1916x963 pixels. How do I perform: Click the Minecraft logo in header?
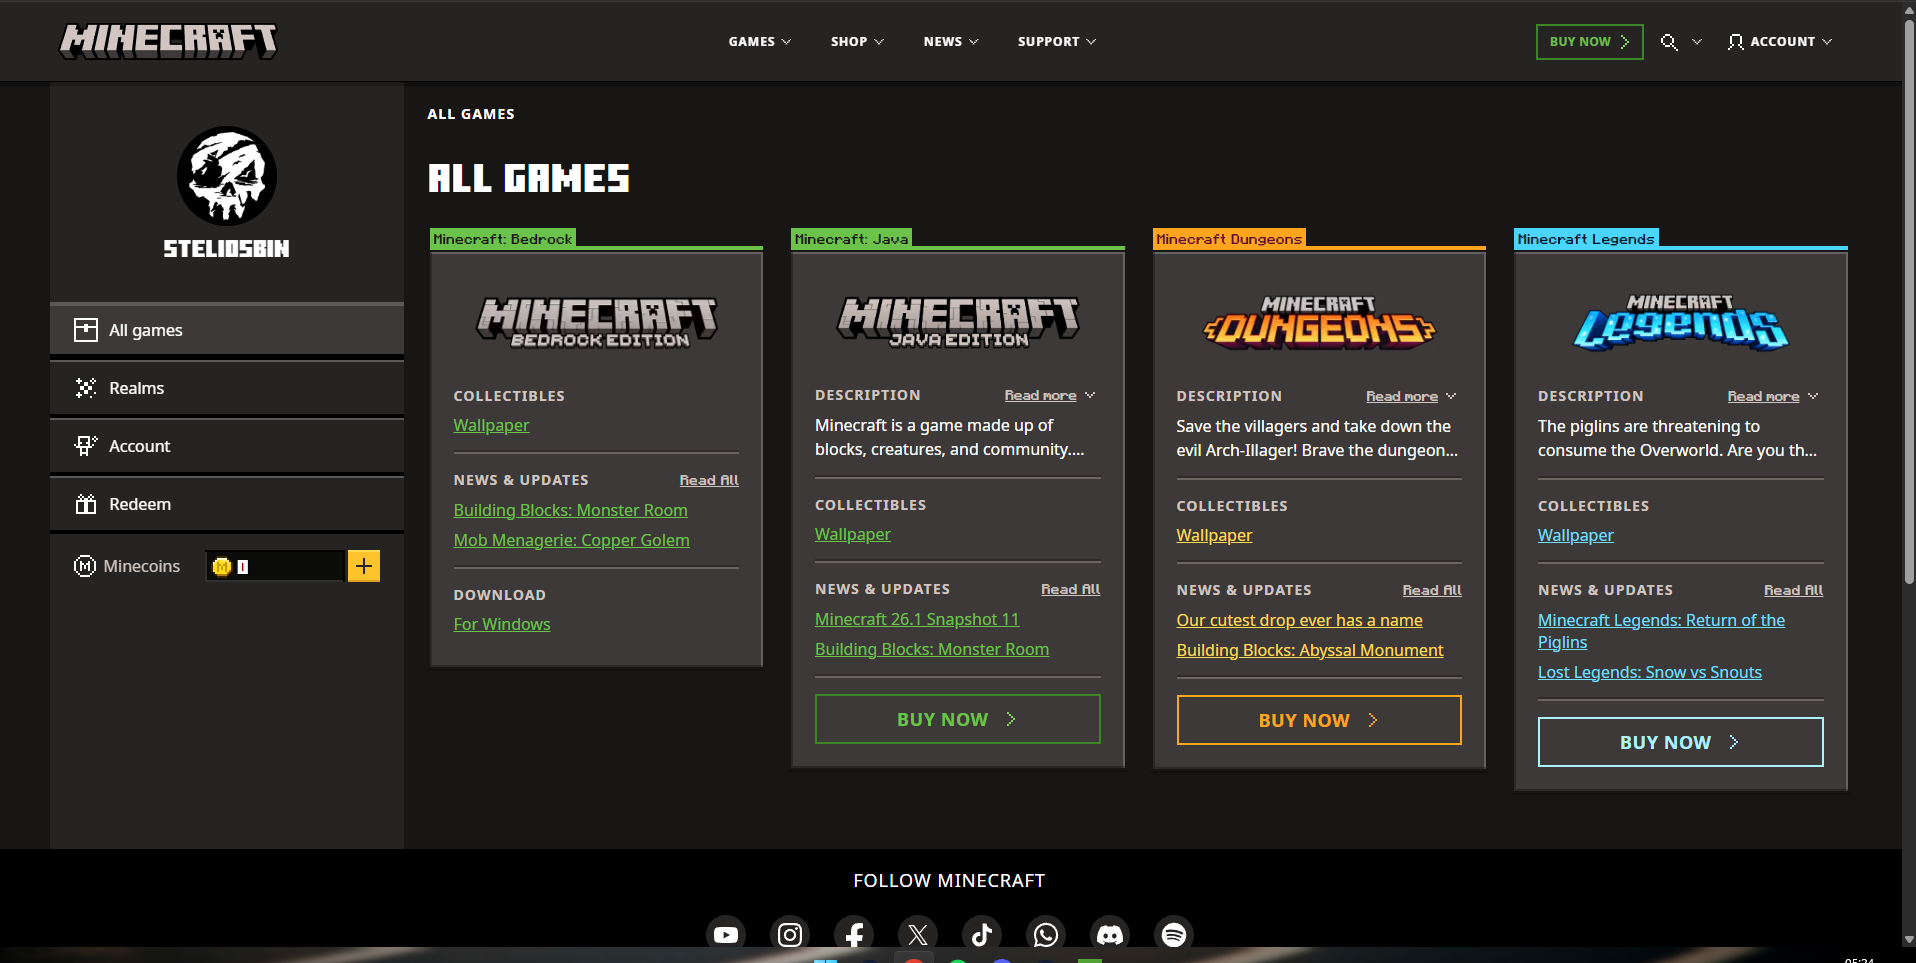[168, 41]
